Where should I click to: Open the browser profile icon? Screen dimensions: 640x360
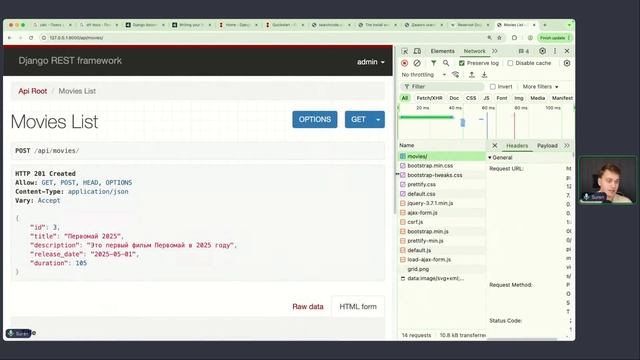point(530,38)
